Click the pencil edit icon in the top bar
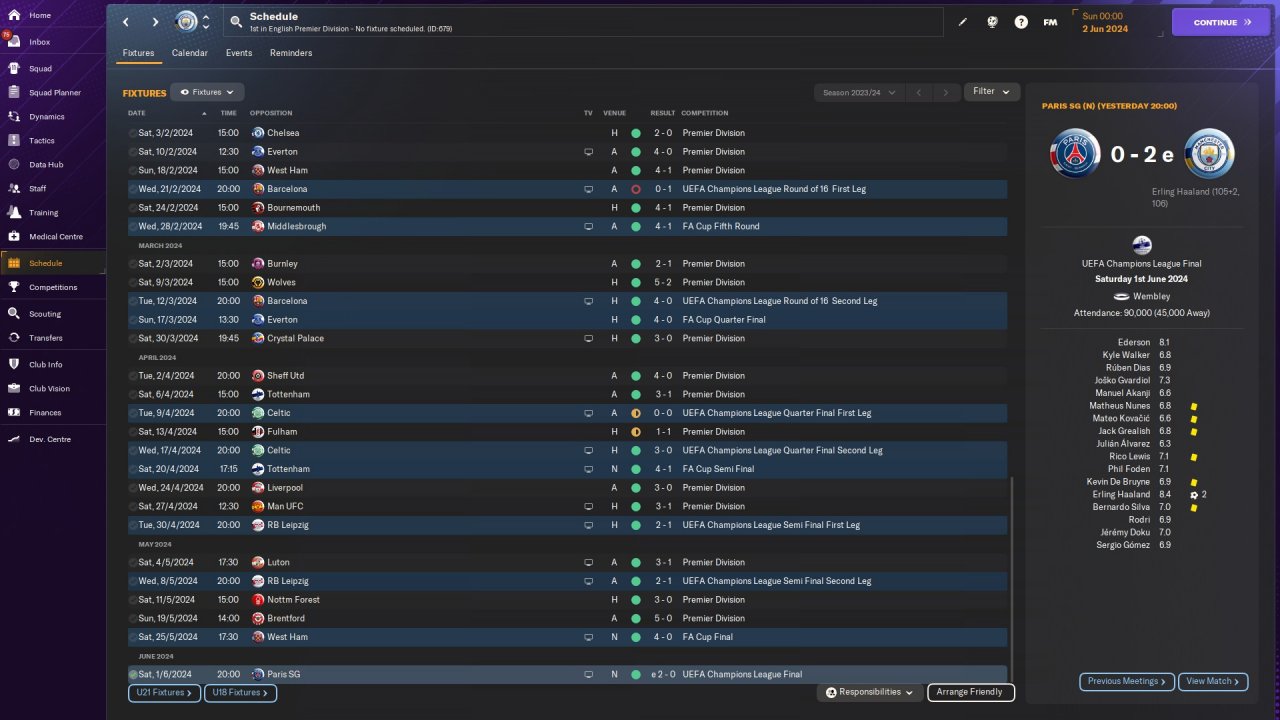This screenshot has height=720, width=1280. click(x=963, y=22)
